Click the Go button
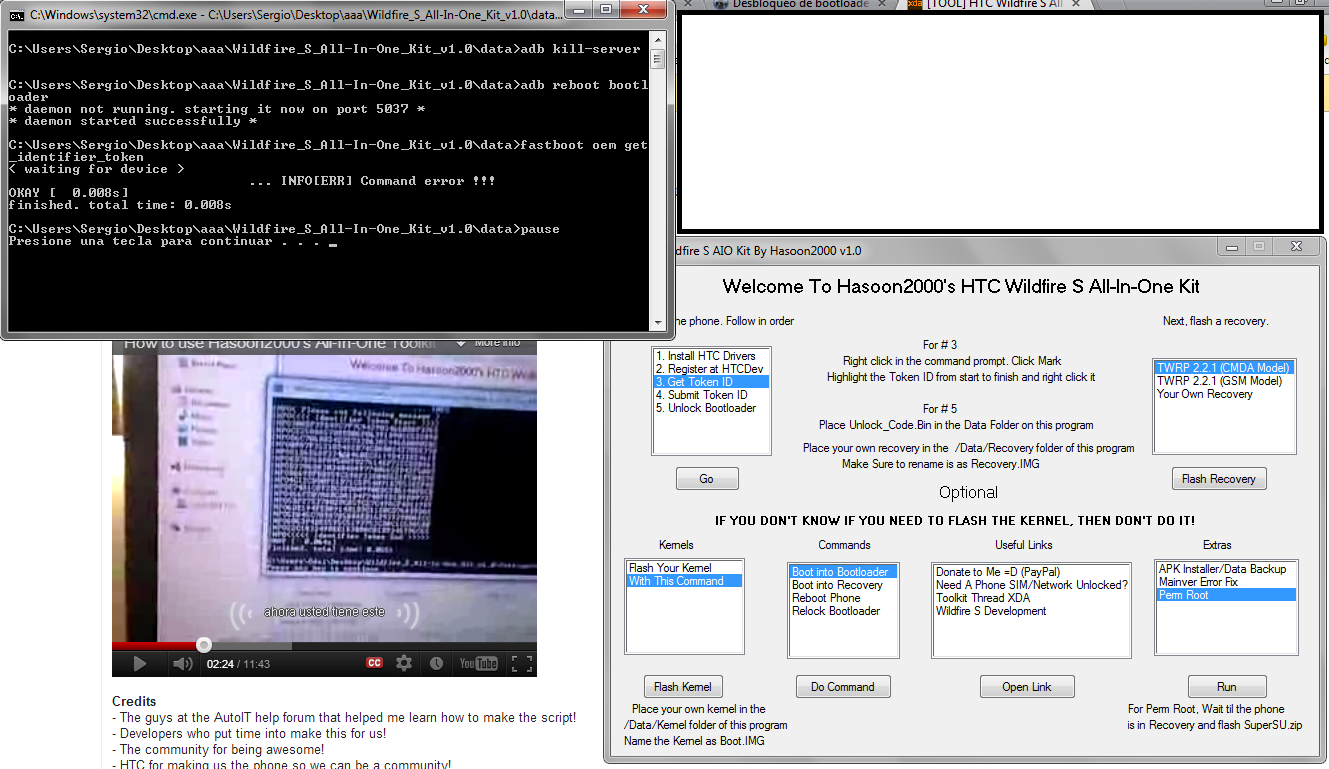The height and width of the screenshot is (769, 1329). click(x=707, y=479)
